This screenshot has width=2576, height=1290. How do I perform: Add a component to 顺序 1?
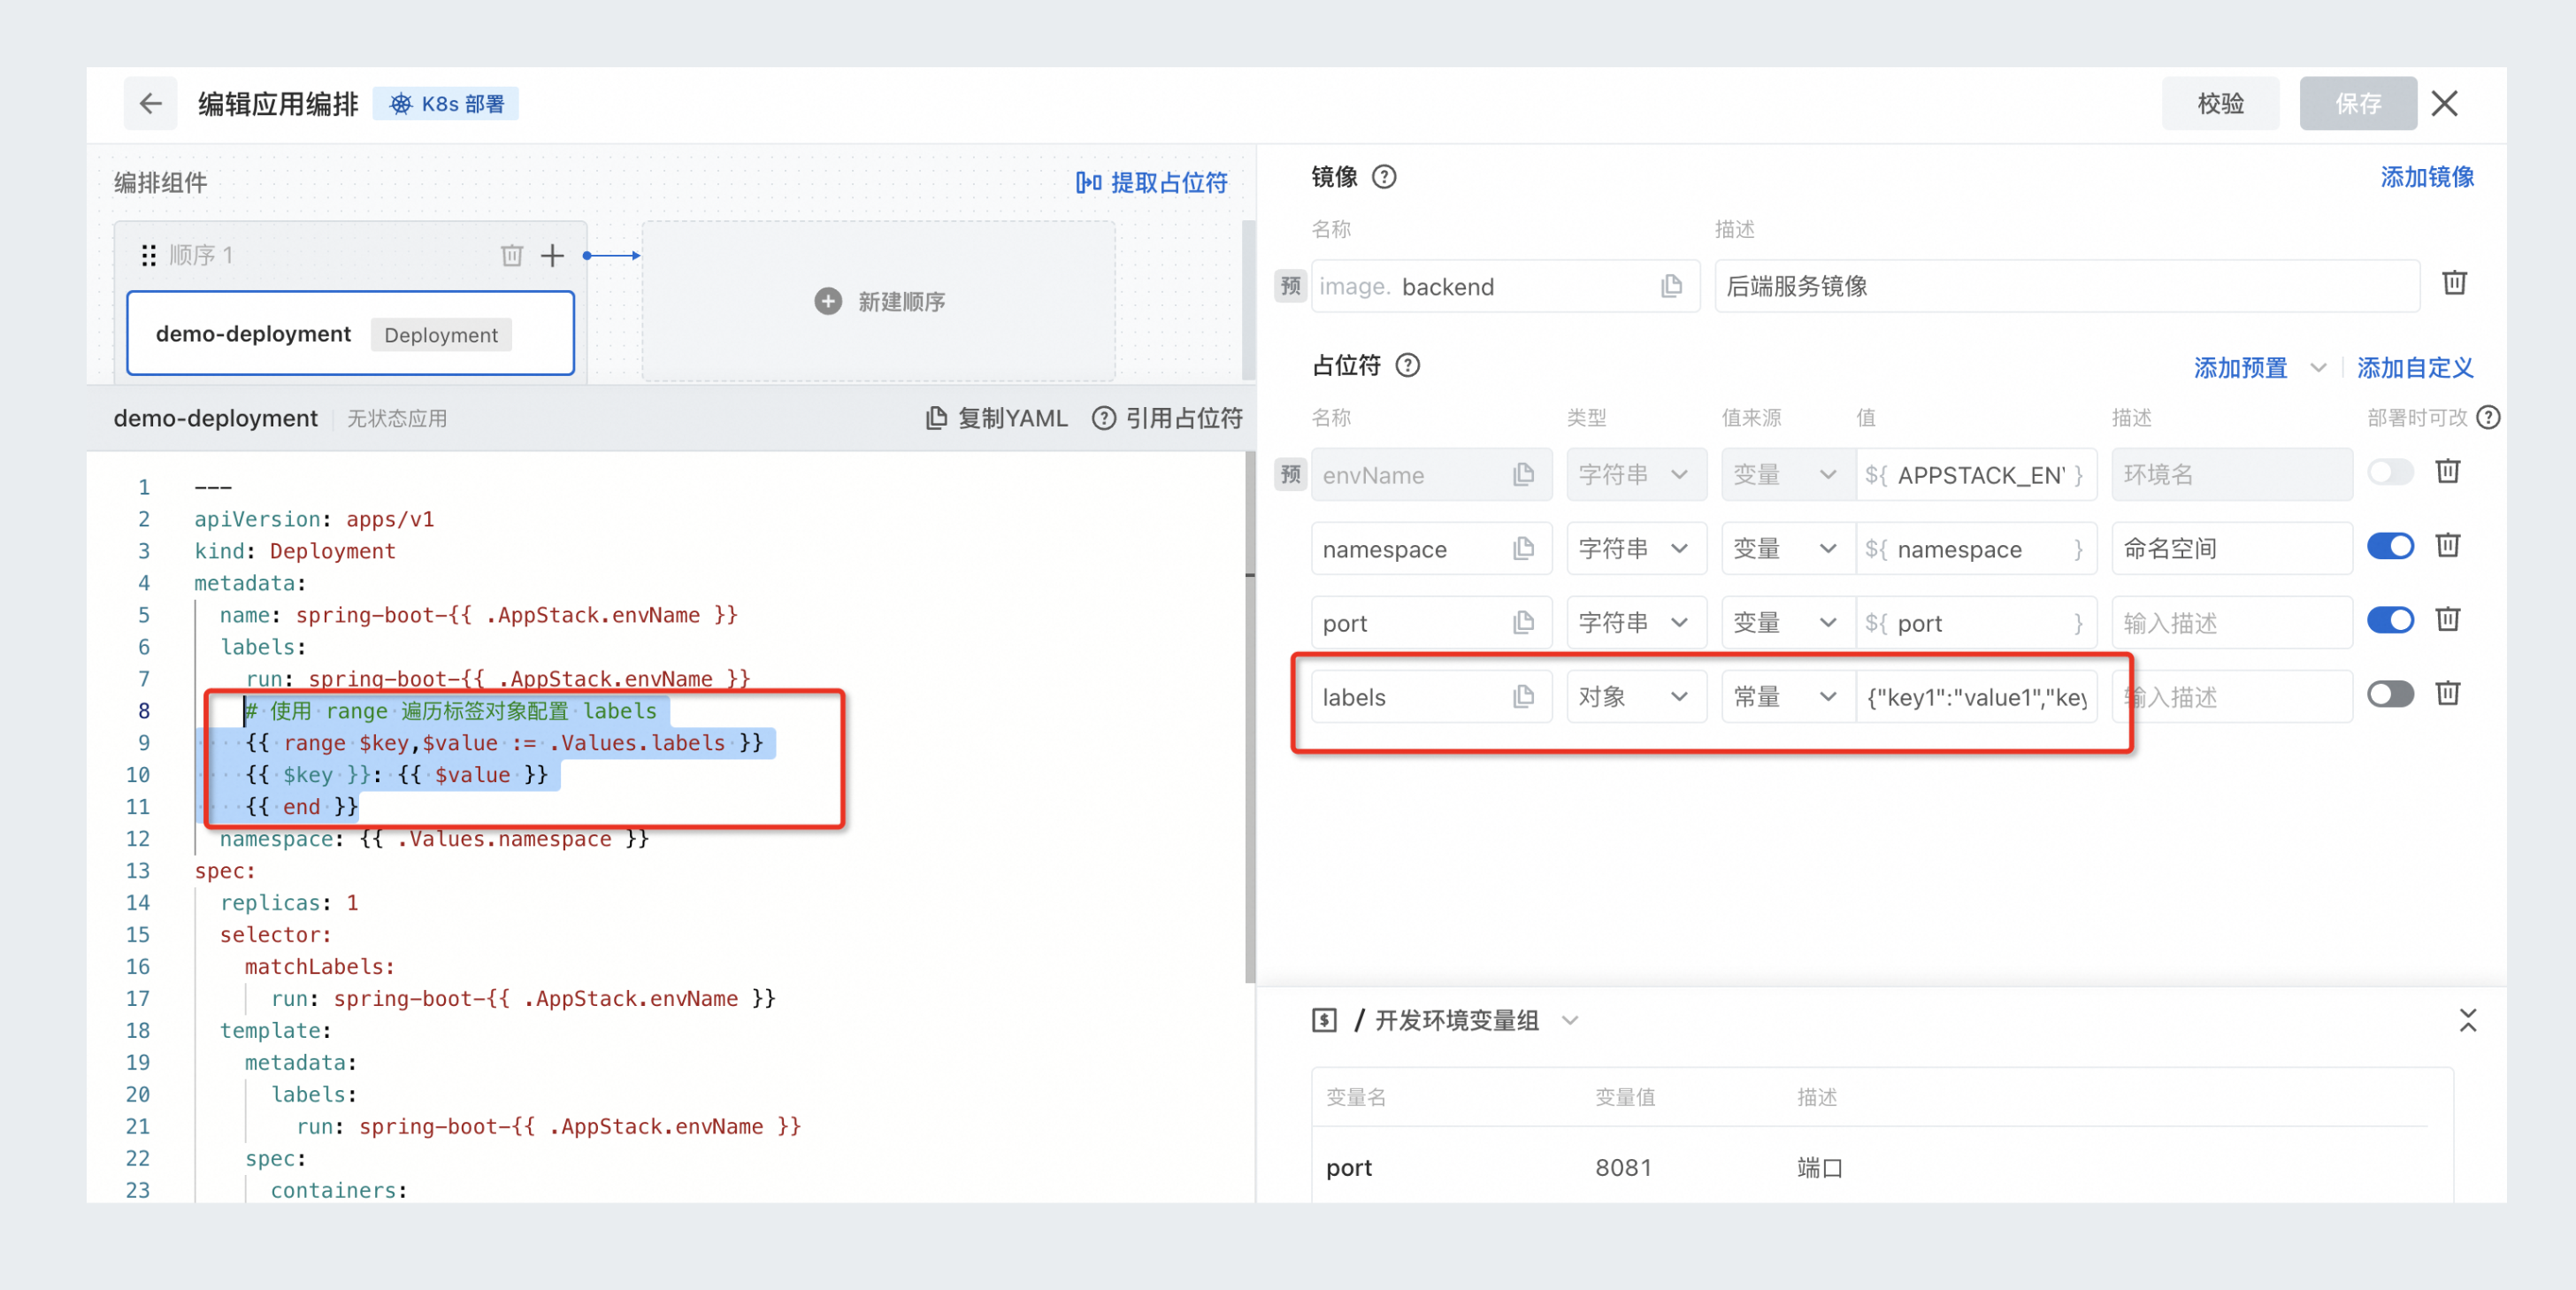point(552,256)
